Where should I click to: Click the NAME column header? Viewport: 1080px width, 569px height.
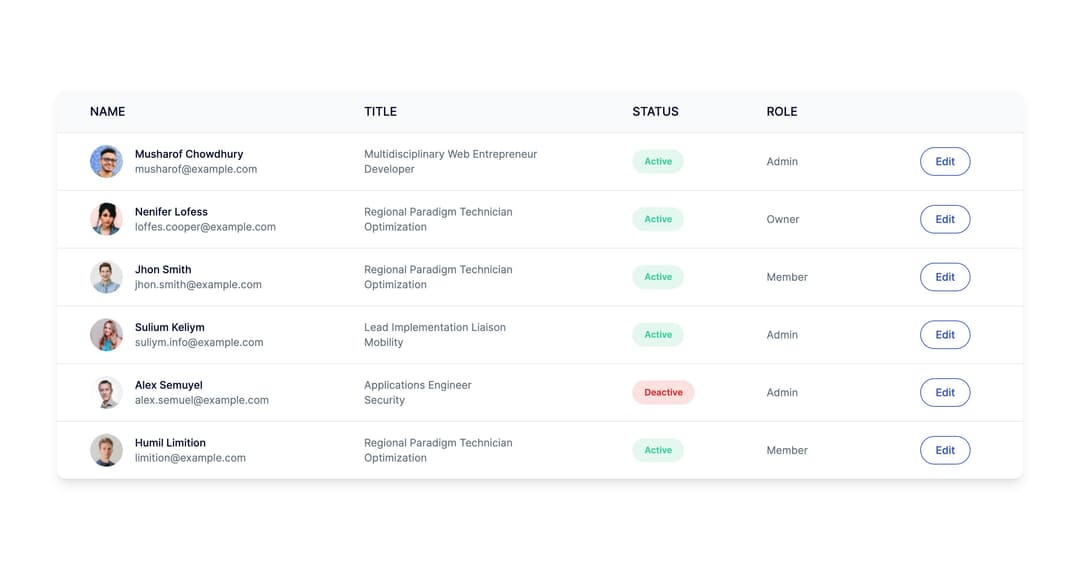tap(107, 112)
